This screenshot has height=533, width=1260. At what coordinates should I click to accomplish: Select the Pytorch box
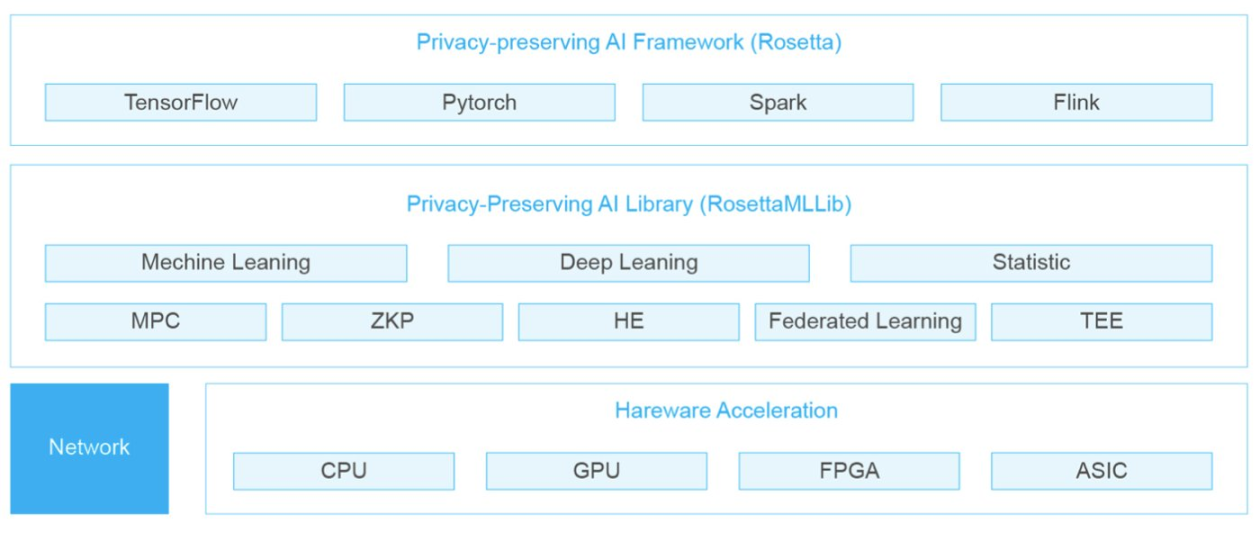[x=479, y=102]
